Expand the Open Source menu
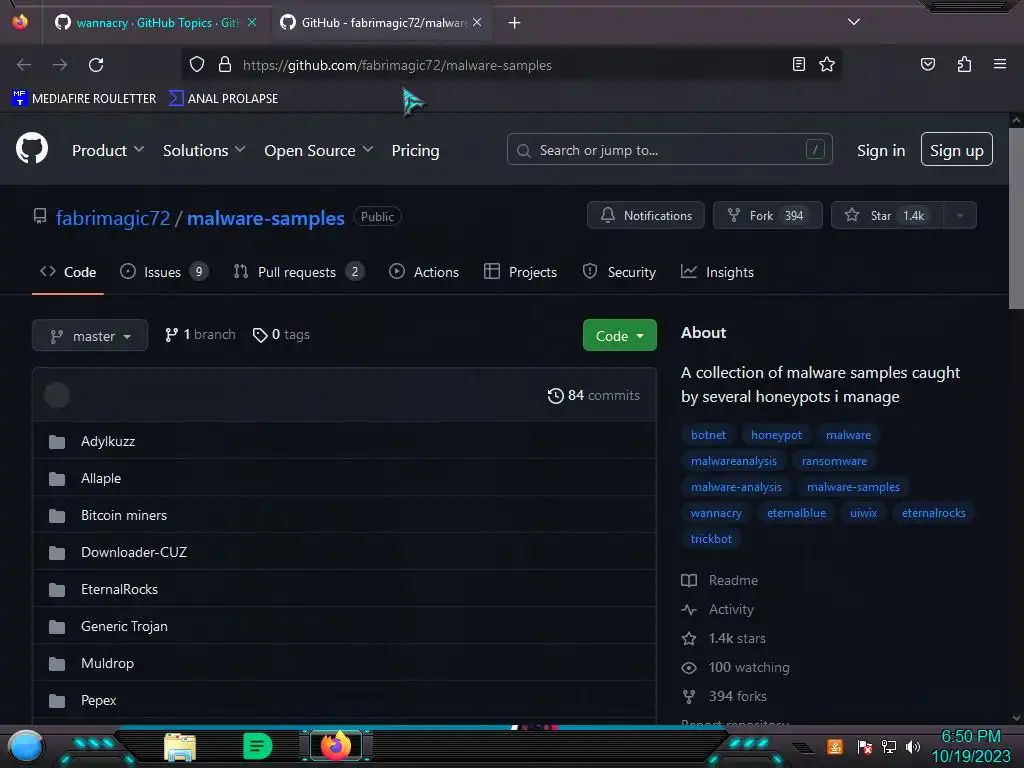Viewport: 1024px width, 768px height. (x=319, y=150)
